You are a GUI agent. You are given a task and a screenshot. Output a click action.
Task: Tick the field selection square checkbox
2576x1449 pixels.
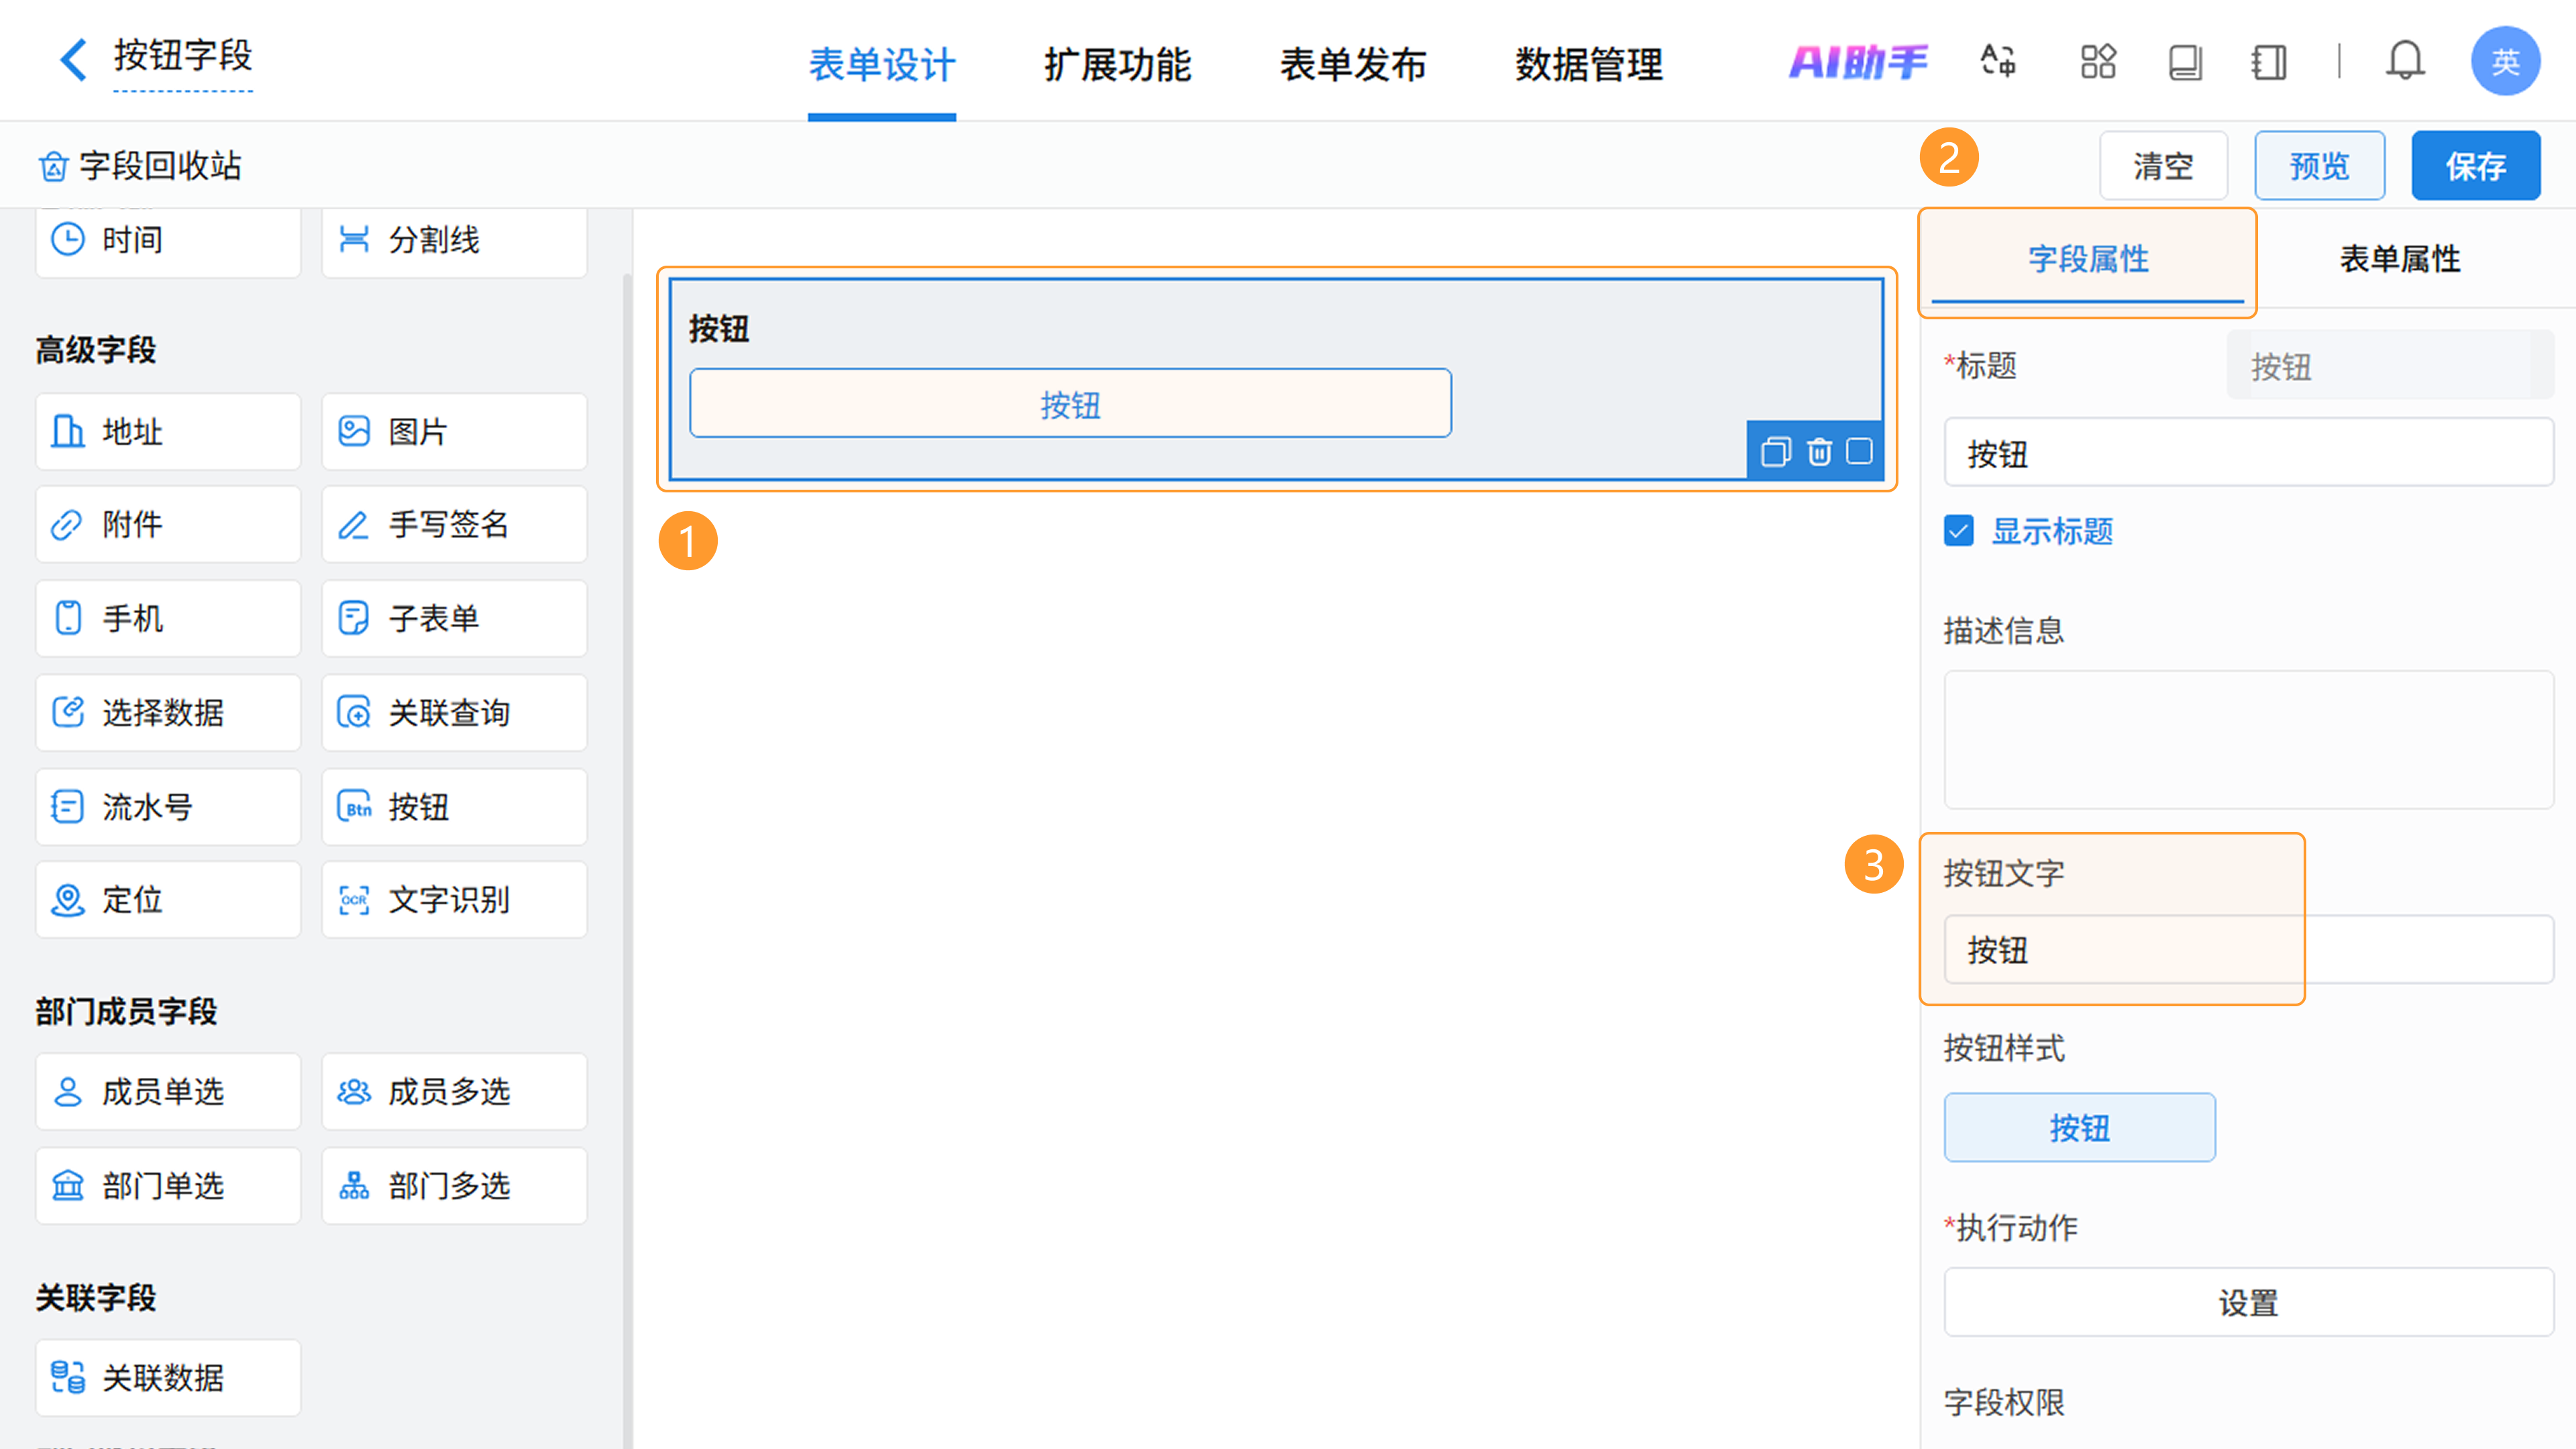(1859, 451)
